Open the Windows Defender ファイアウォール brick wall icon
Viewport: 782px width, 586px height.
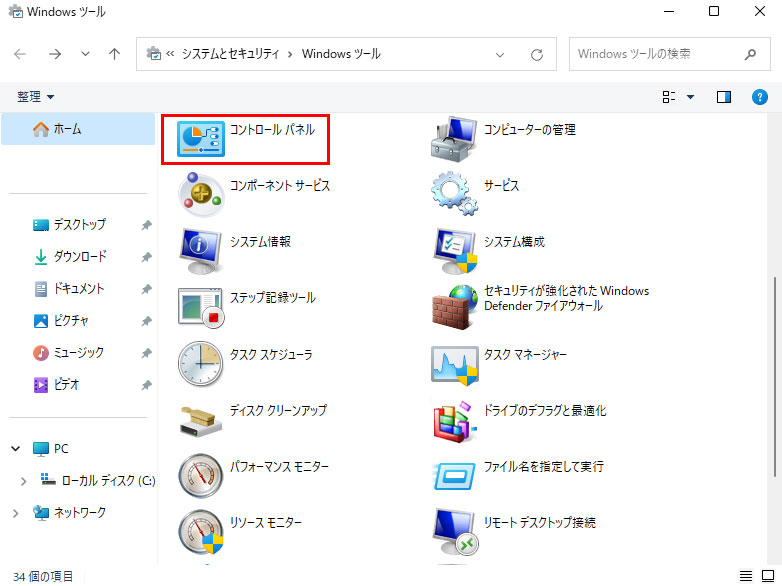click(x=453, y=307)
